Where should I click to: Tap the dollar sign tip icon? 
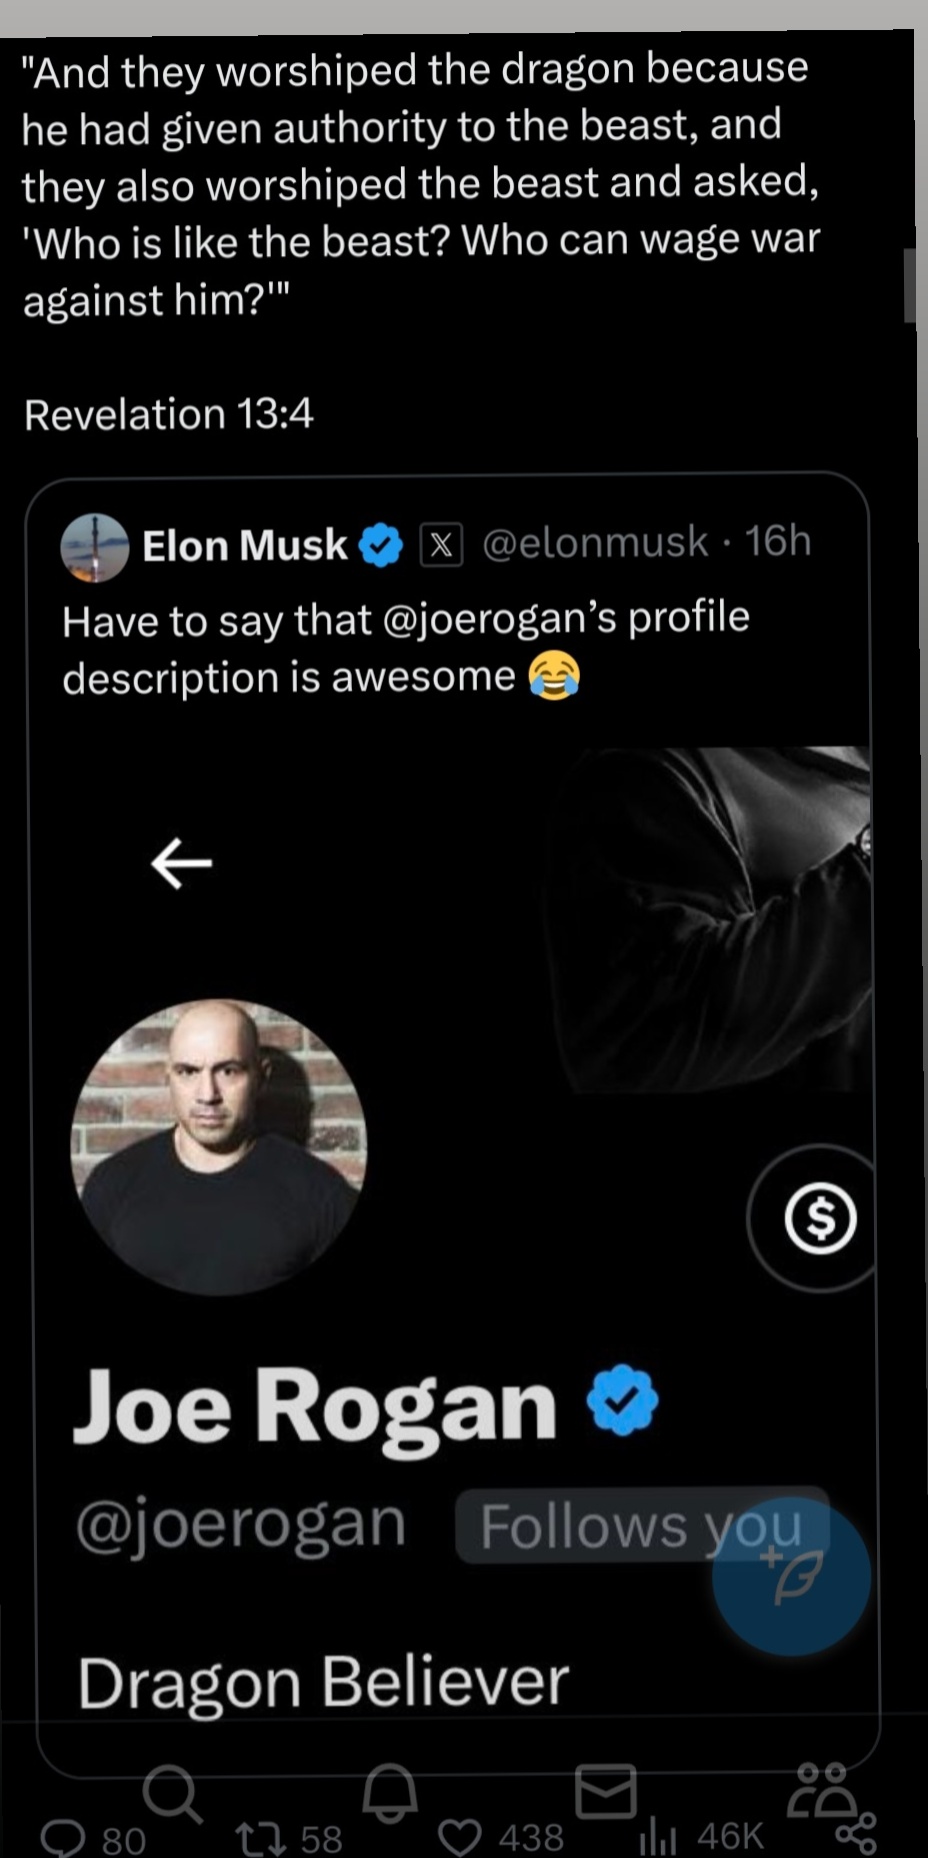pyautogui.click(x=820, y=1218)
